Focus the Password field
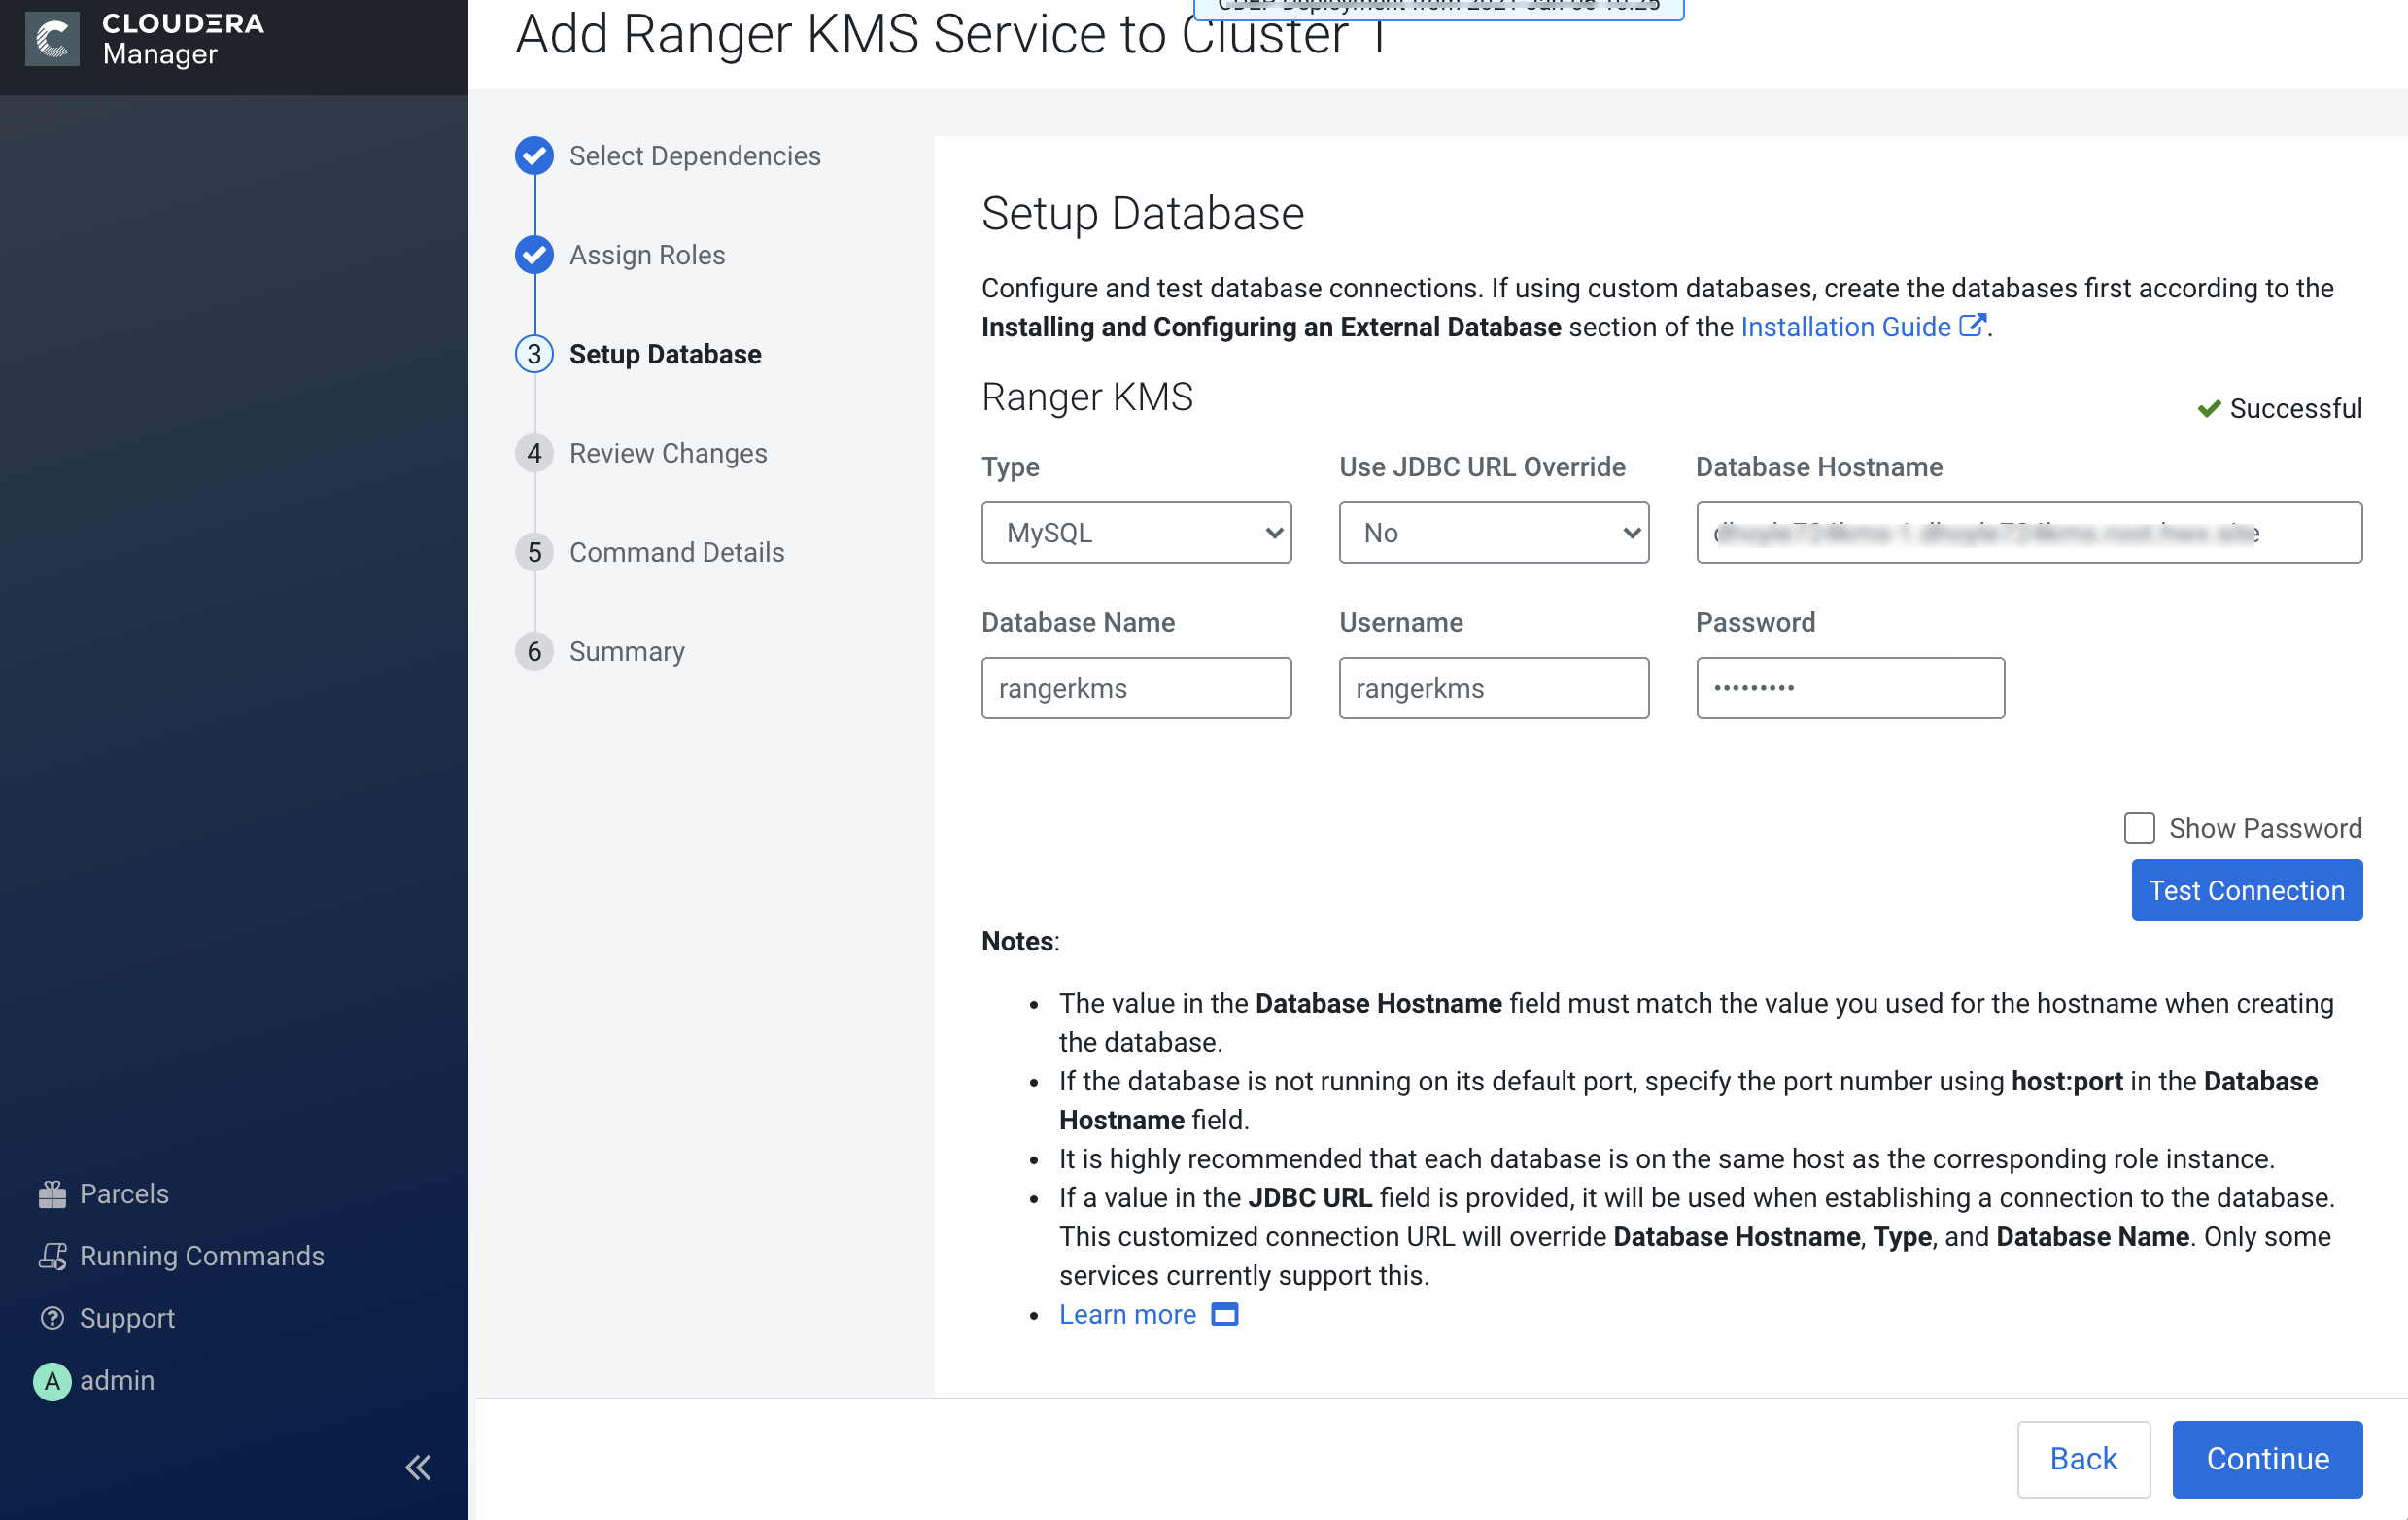 pos(1850,688)
